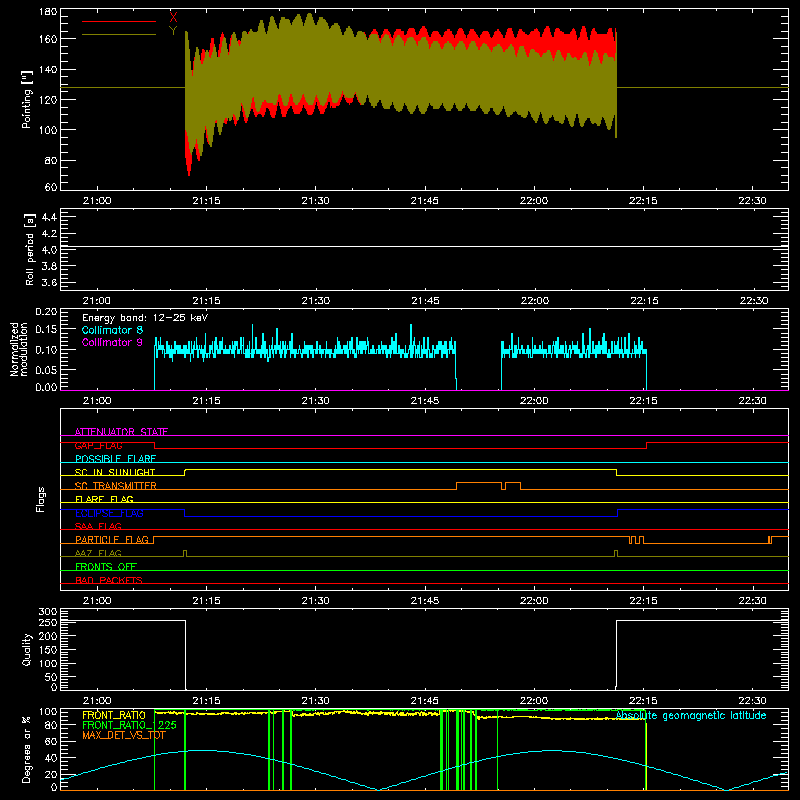Click the PARTICLE_FLAG label
Viewport: 800px width, 800px height.
tap(112, 539)
